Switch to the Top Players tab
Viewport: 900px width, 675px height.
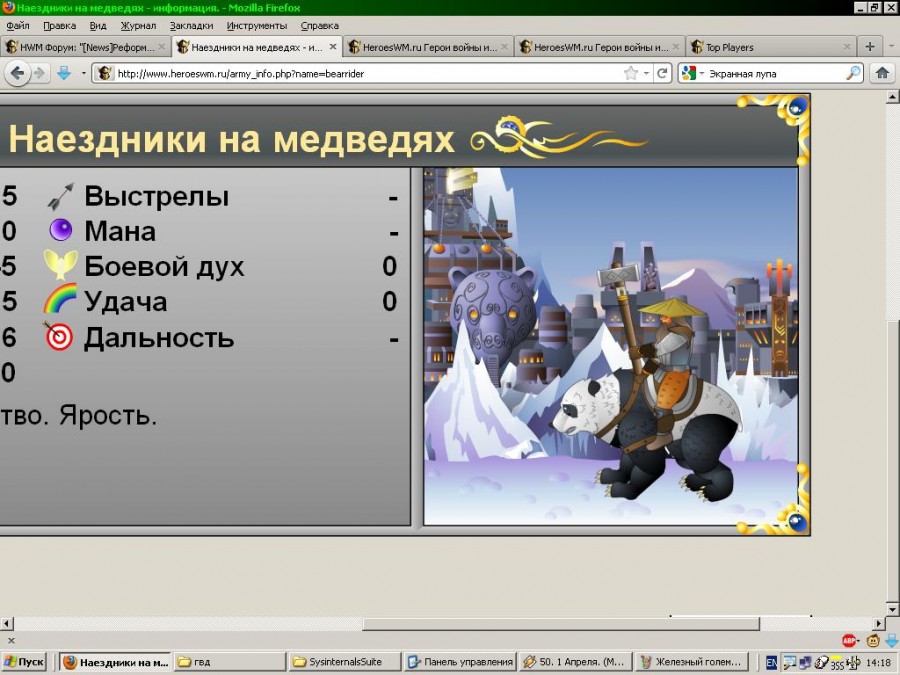pos(771,47)
